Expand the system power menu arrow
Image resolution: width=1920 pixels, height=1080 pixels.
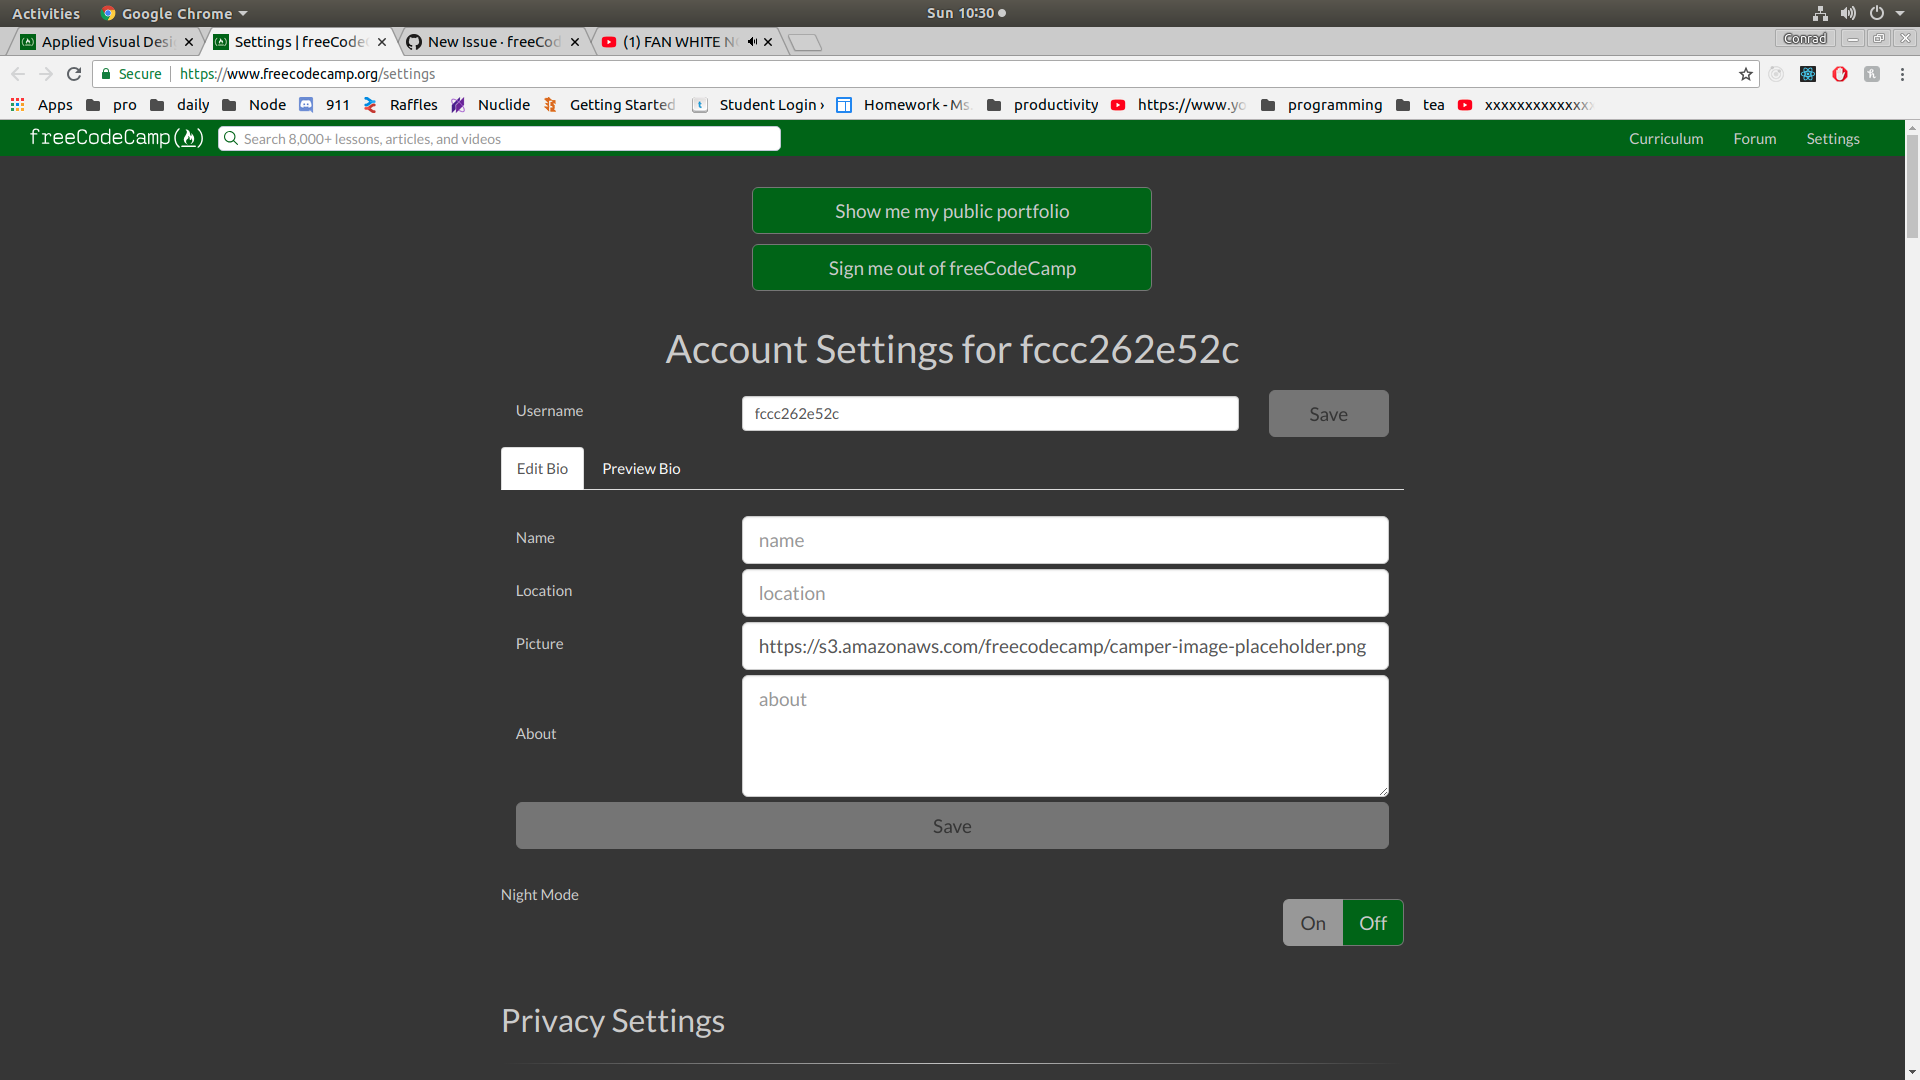click(x=1900, y=13)
